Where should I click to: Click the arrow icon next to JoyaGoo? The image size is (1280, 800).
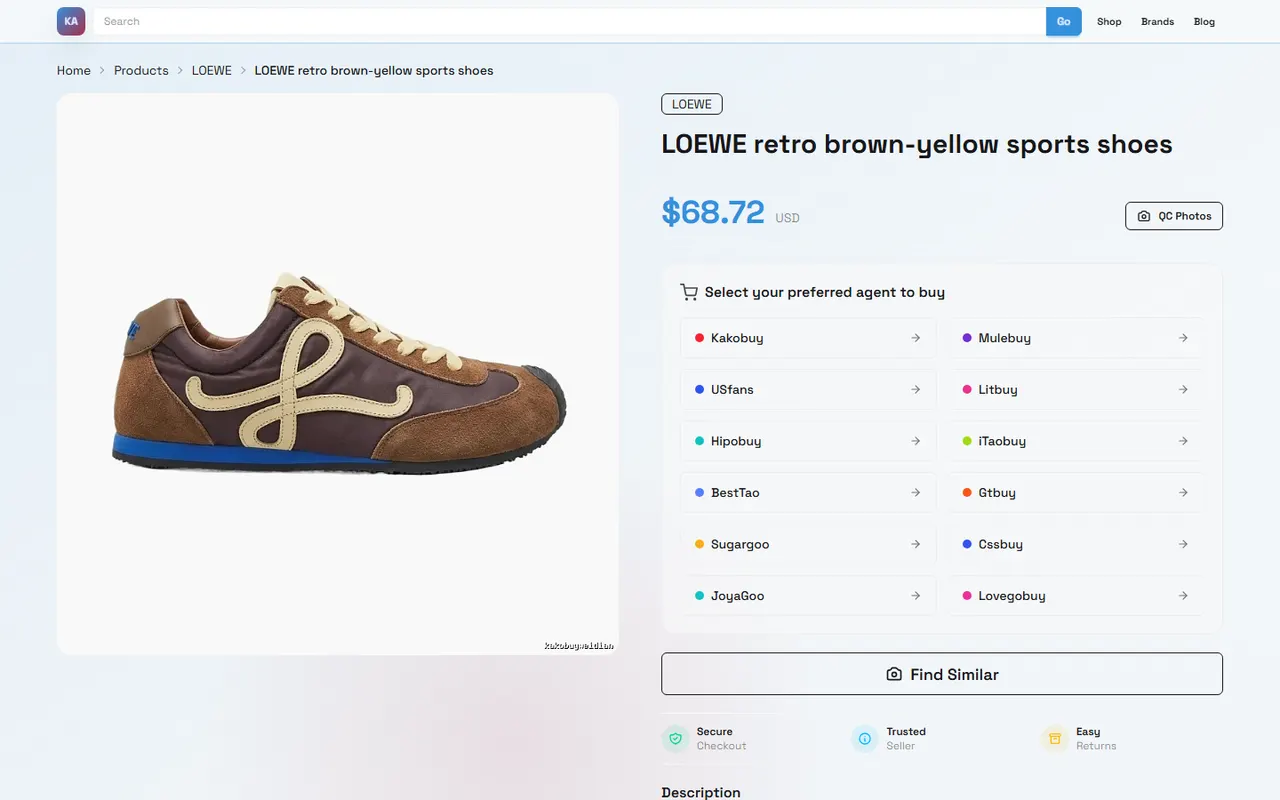point(915,596)
